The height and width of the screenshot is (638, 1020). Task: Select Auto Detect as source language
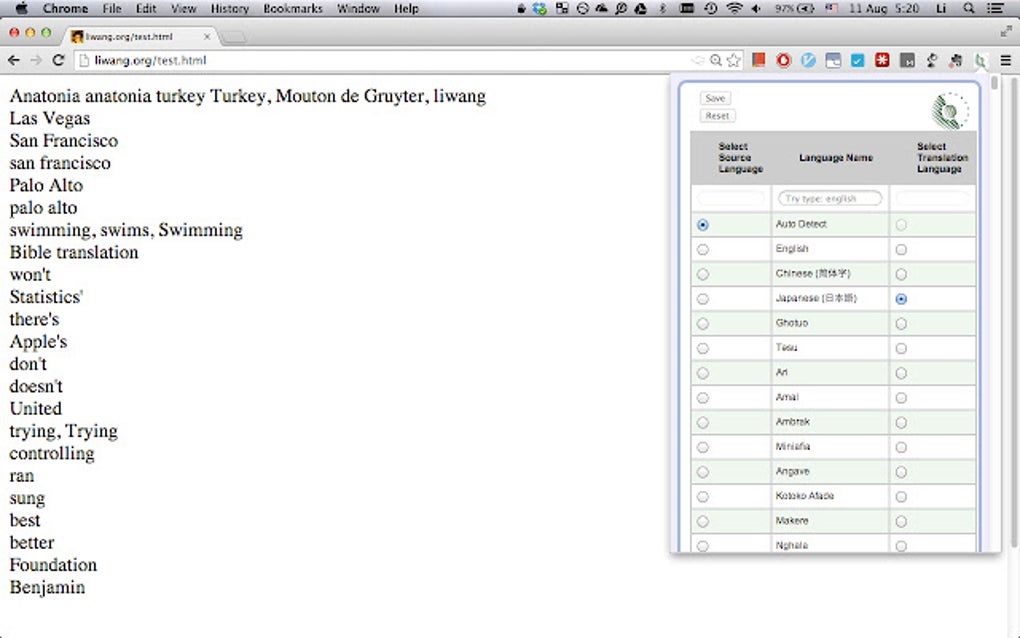point(703,225)
